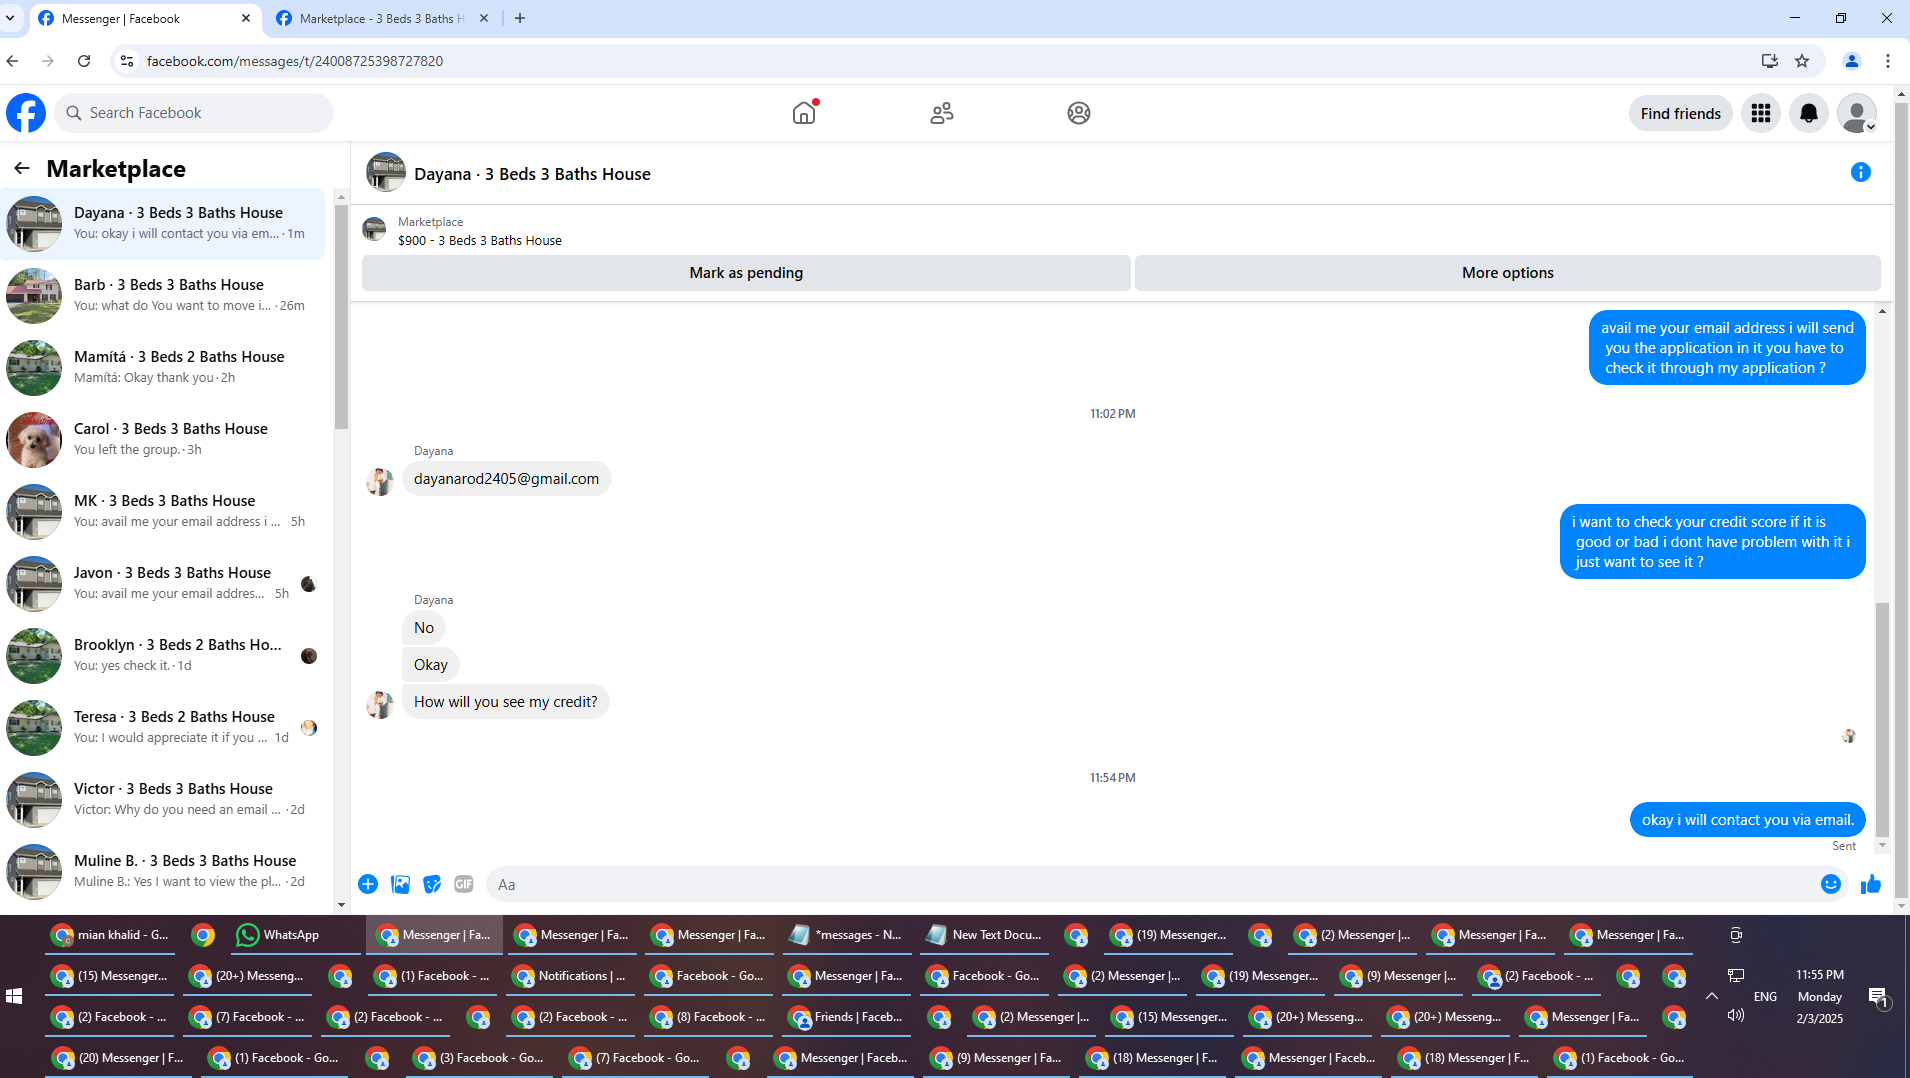Screen dimensions: 1910x1078
Task: Open the Facebook menu grid icon
Action: click(x=1761, y=113)
